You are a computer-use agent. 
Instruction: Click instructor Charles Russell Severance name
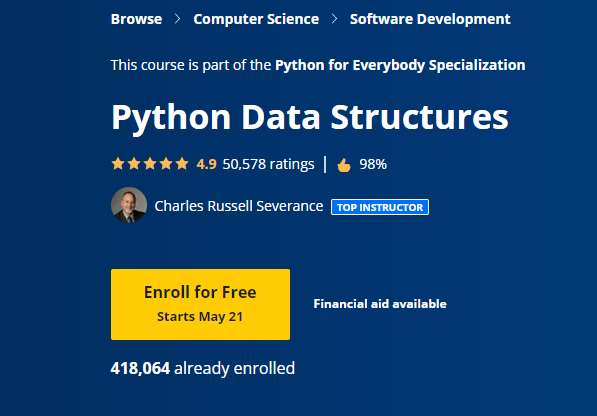pos(239,206)
